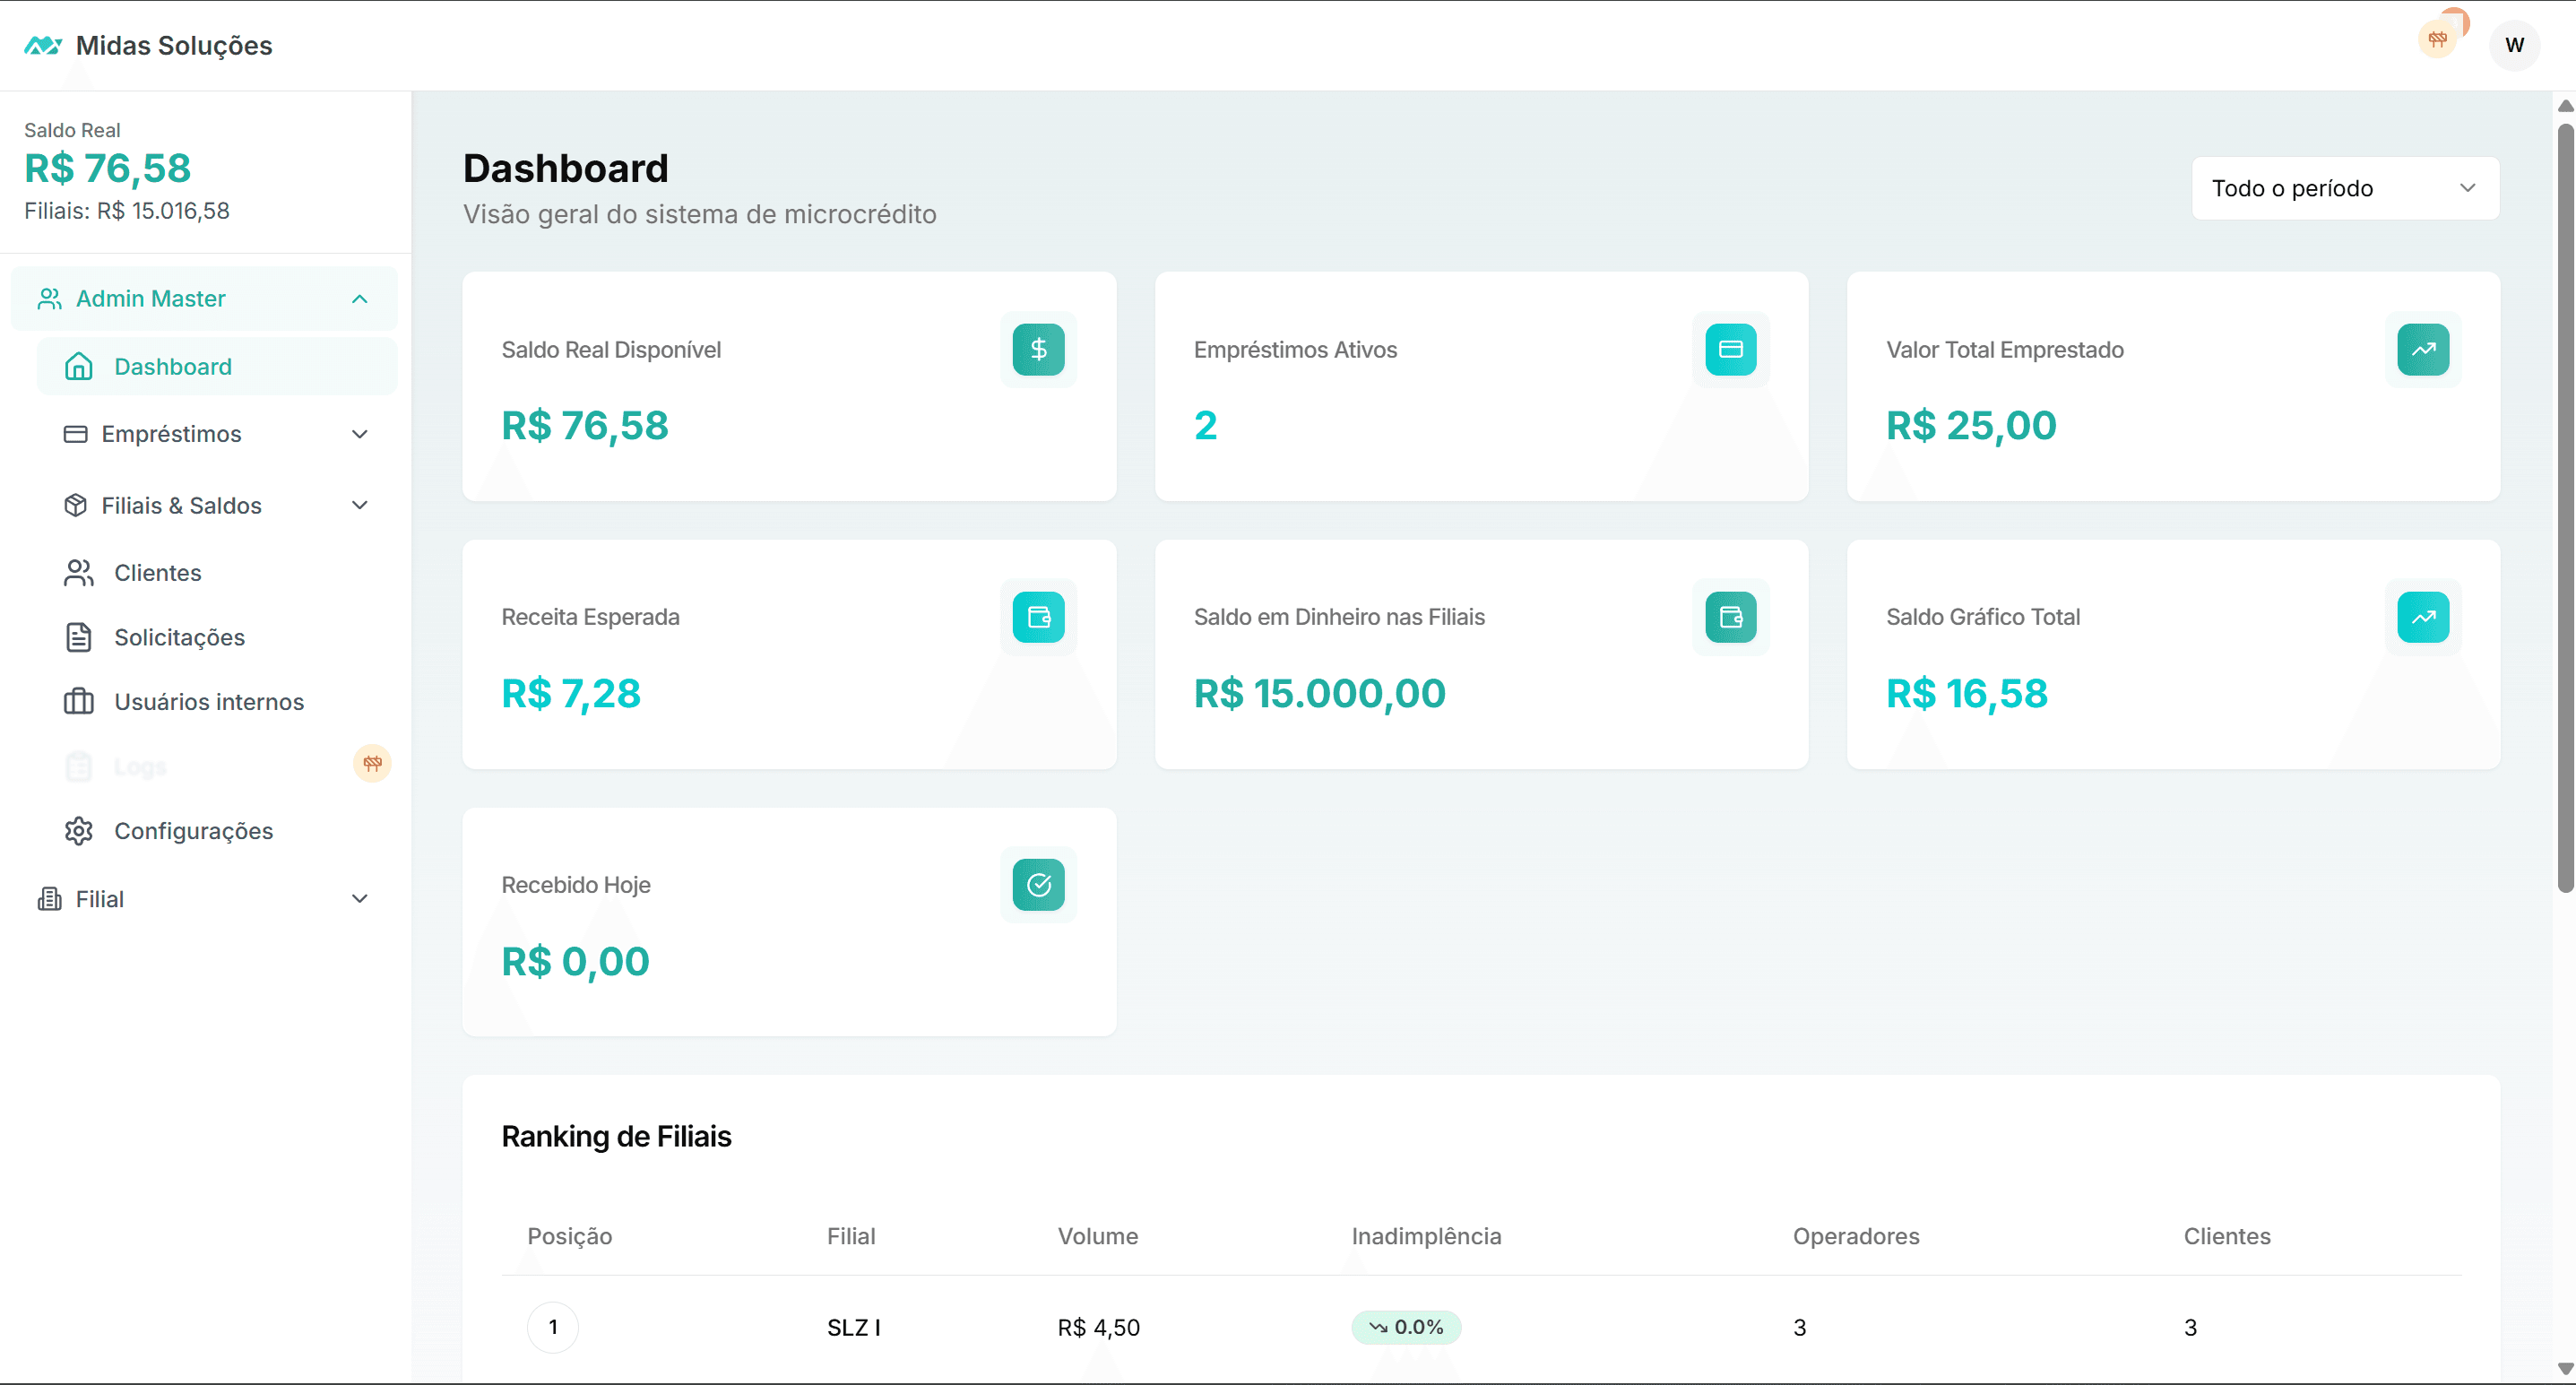Viewport: 2576px width, 1385px height.
Task: Open the Todo o período dropdown
Action: tap(2345, 188)
